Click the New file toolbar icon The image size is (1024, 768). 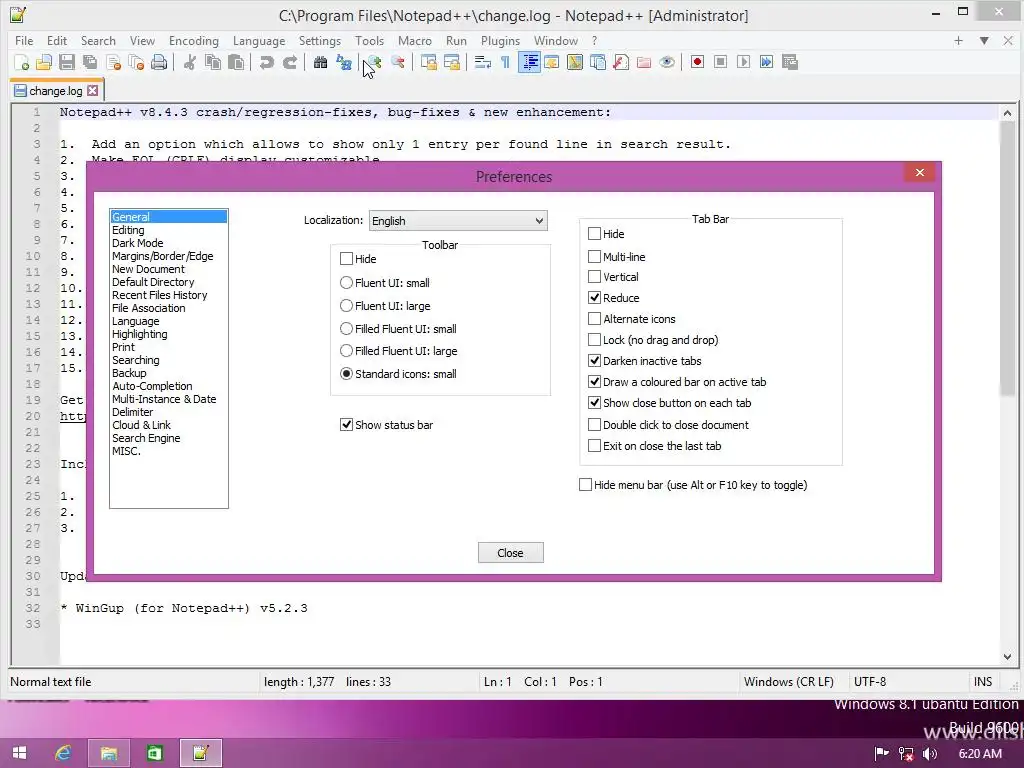21,62
